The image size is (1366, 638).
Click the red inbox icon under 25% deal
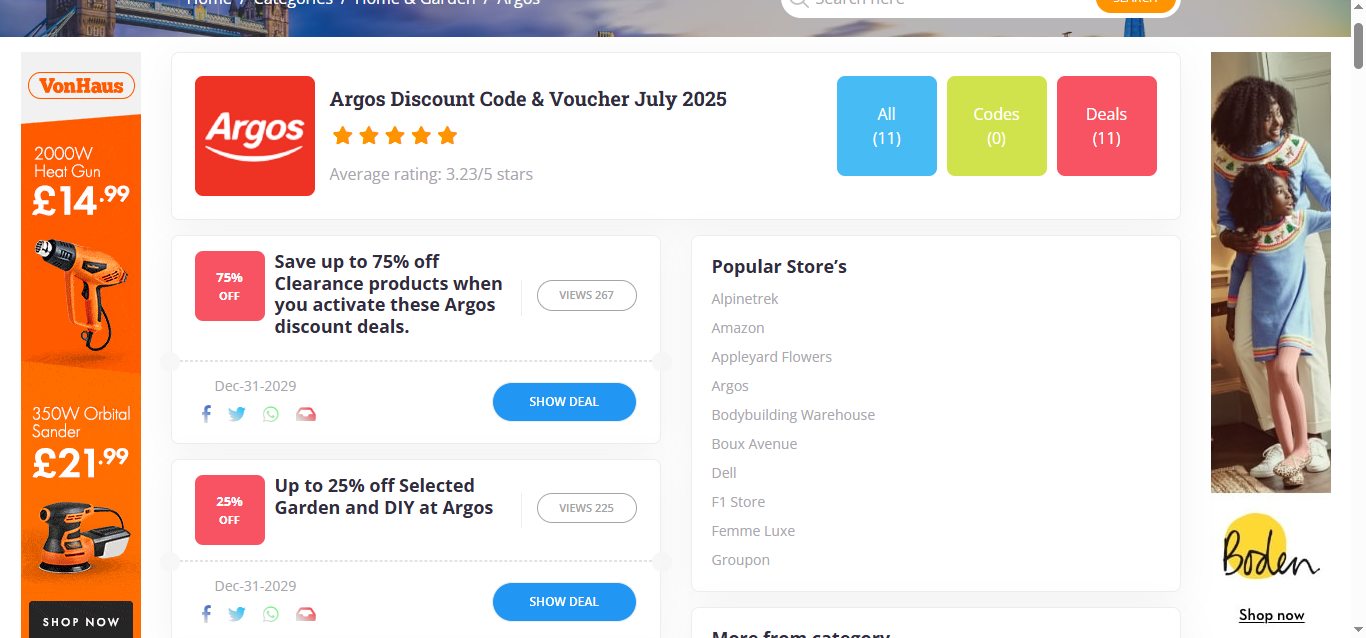point(306,614)
